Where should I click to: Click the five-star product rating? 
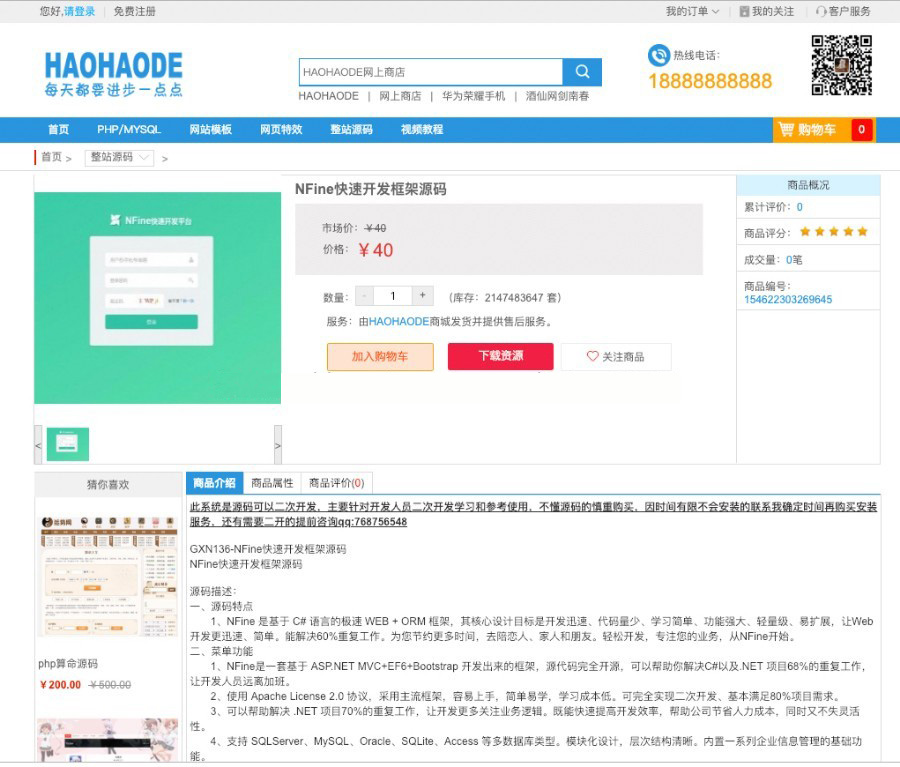(833, 232)
